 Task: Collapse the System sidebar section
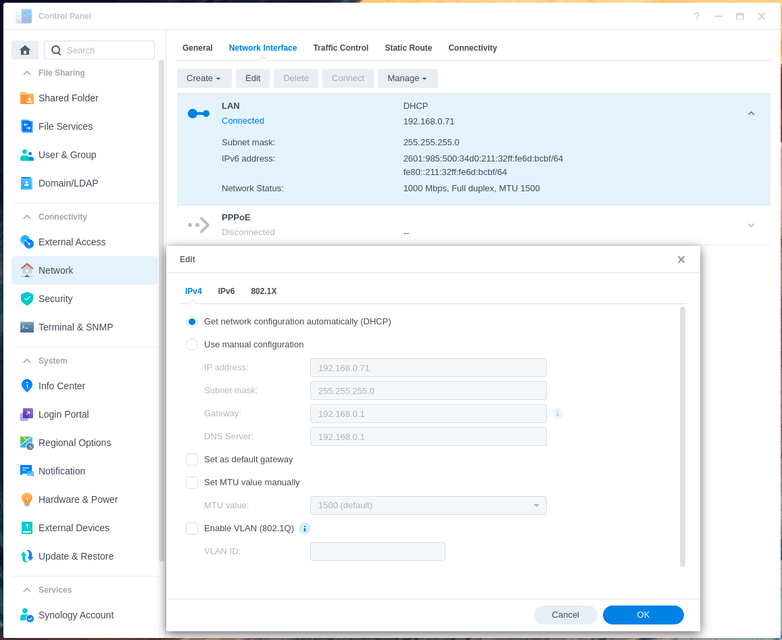(x=27, y=361)
